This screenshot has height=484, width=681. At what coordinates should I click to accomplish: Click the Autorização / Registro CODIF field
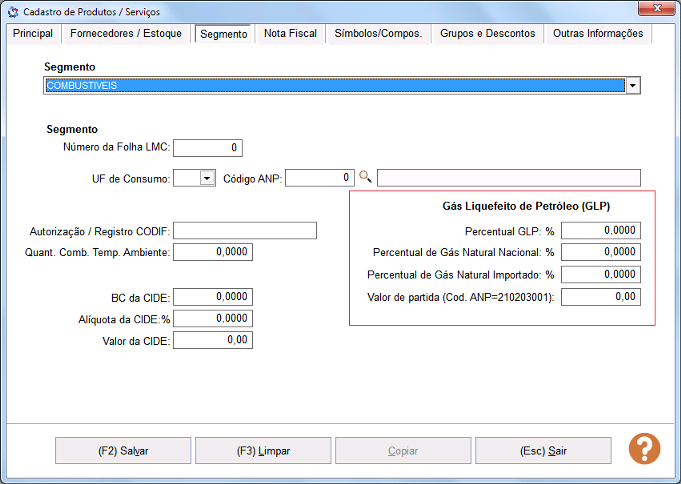tap(245, 231)
